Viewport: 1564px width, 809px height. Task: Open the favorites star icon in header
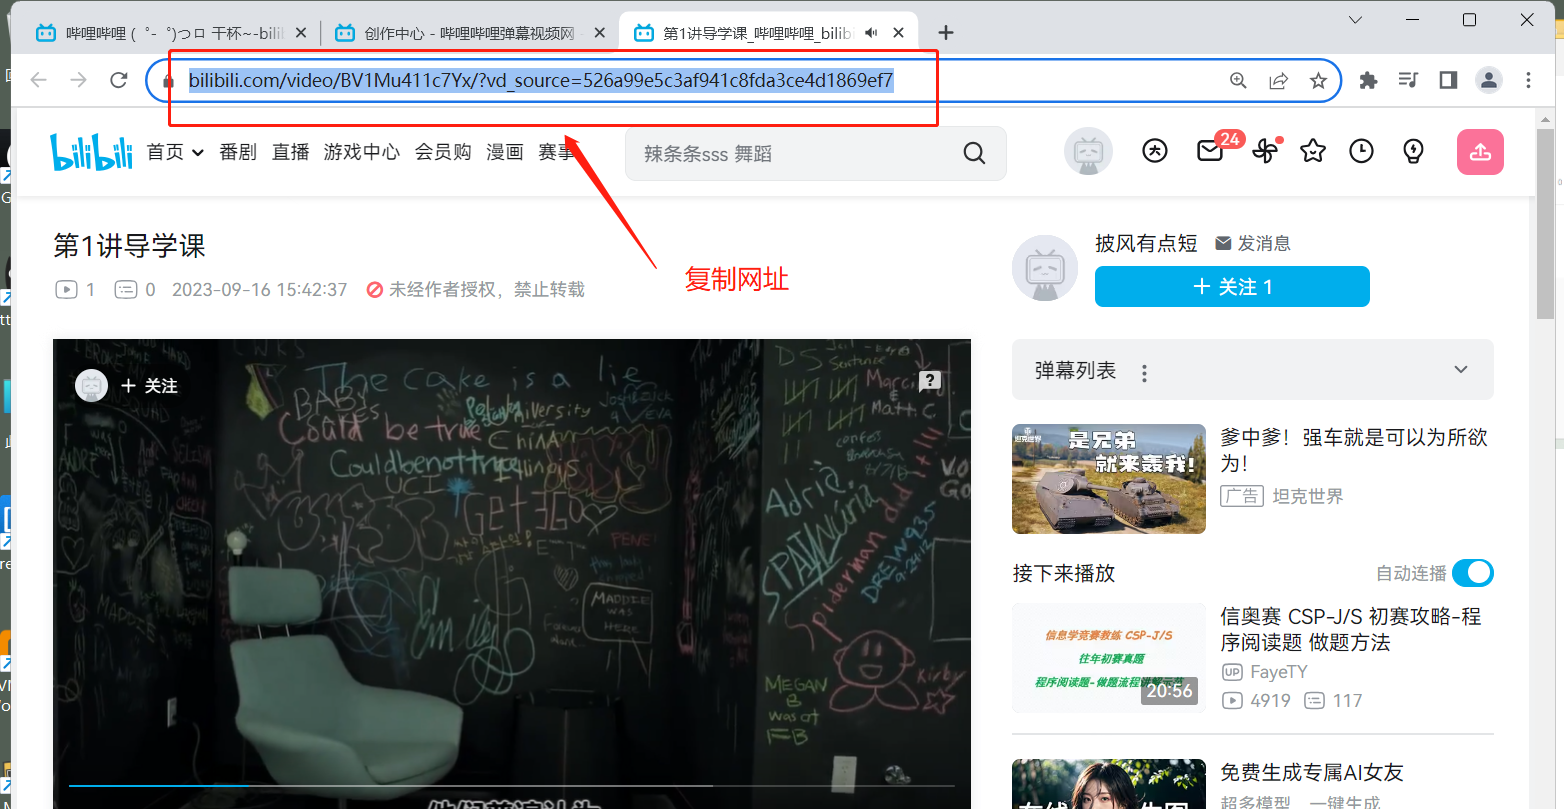pyautogui.click(x=1313, y=152)
